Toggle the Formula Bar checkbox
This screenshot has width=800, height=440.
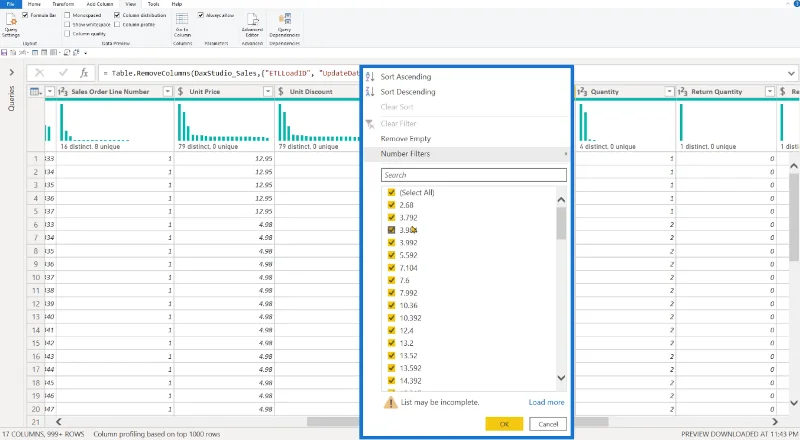click(25, 15)
